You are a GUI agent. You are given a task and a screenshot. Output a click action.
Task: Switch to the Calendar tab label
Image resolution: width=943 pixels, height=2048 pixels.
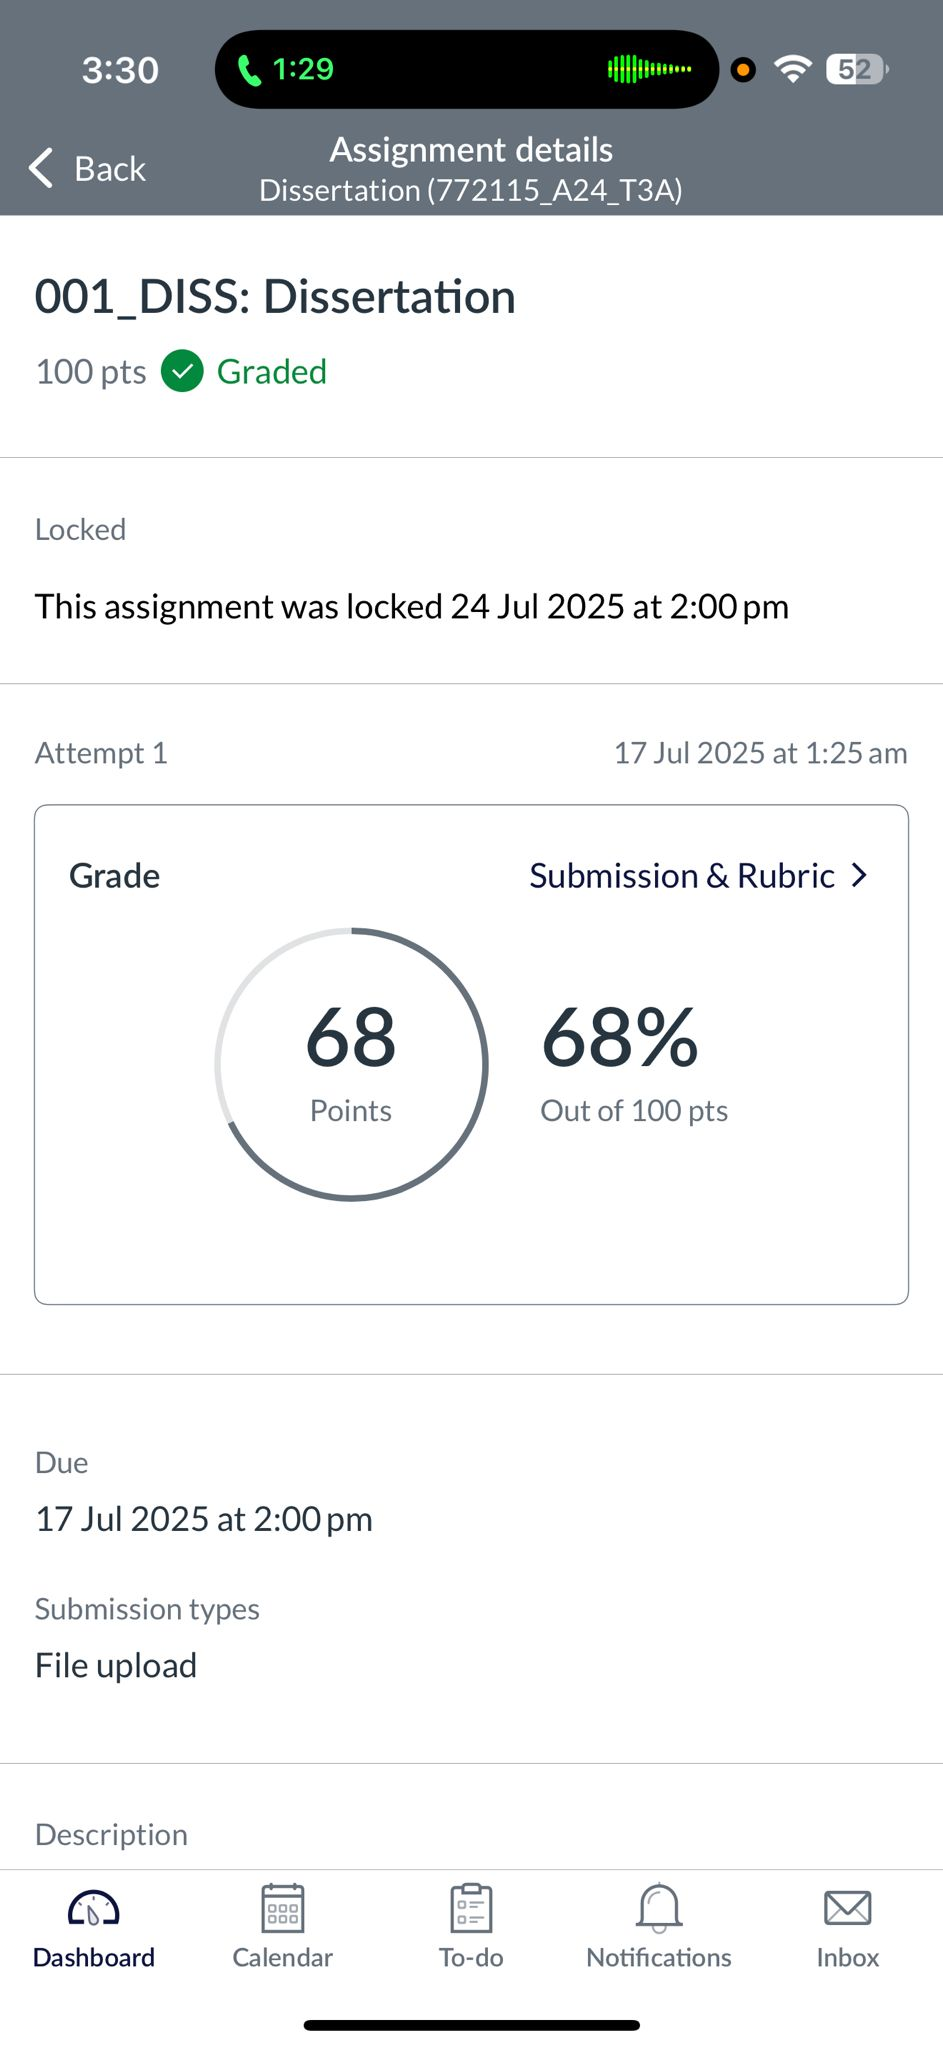pyautogui.click(x=282, y=1957)
